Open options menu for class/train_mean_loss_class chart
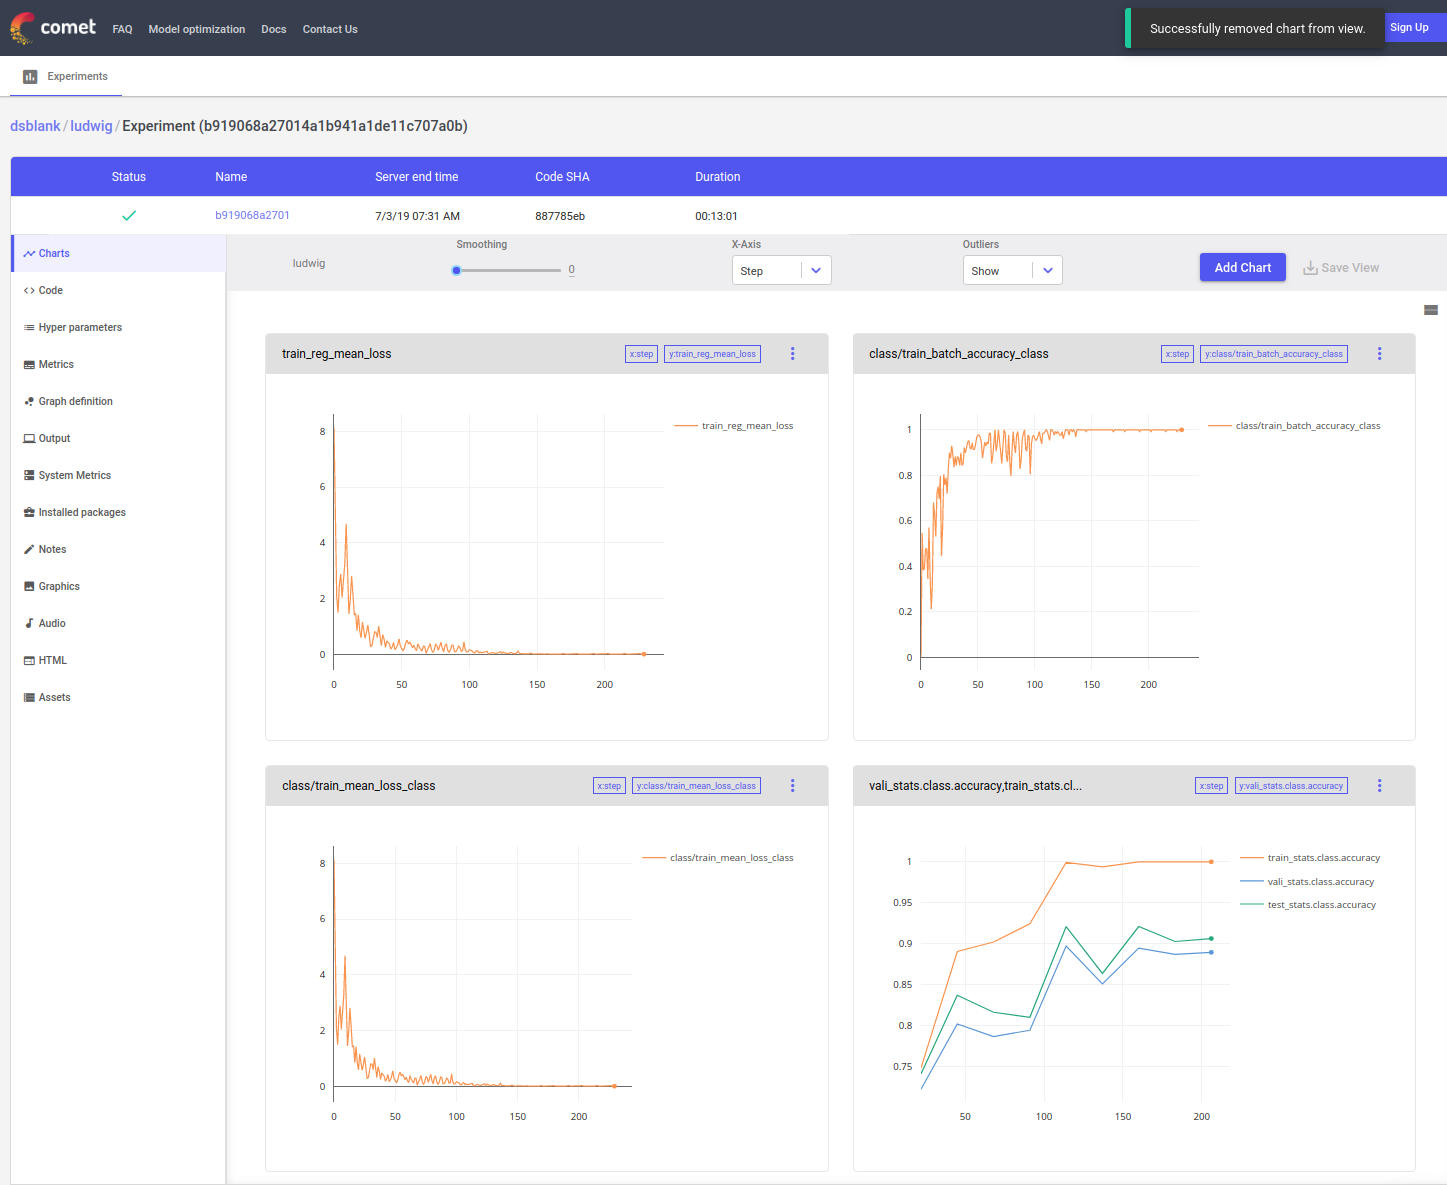 click(793, 786)
